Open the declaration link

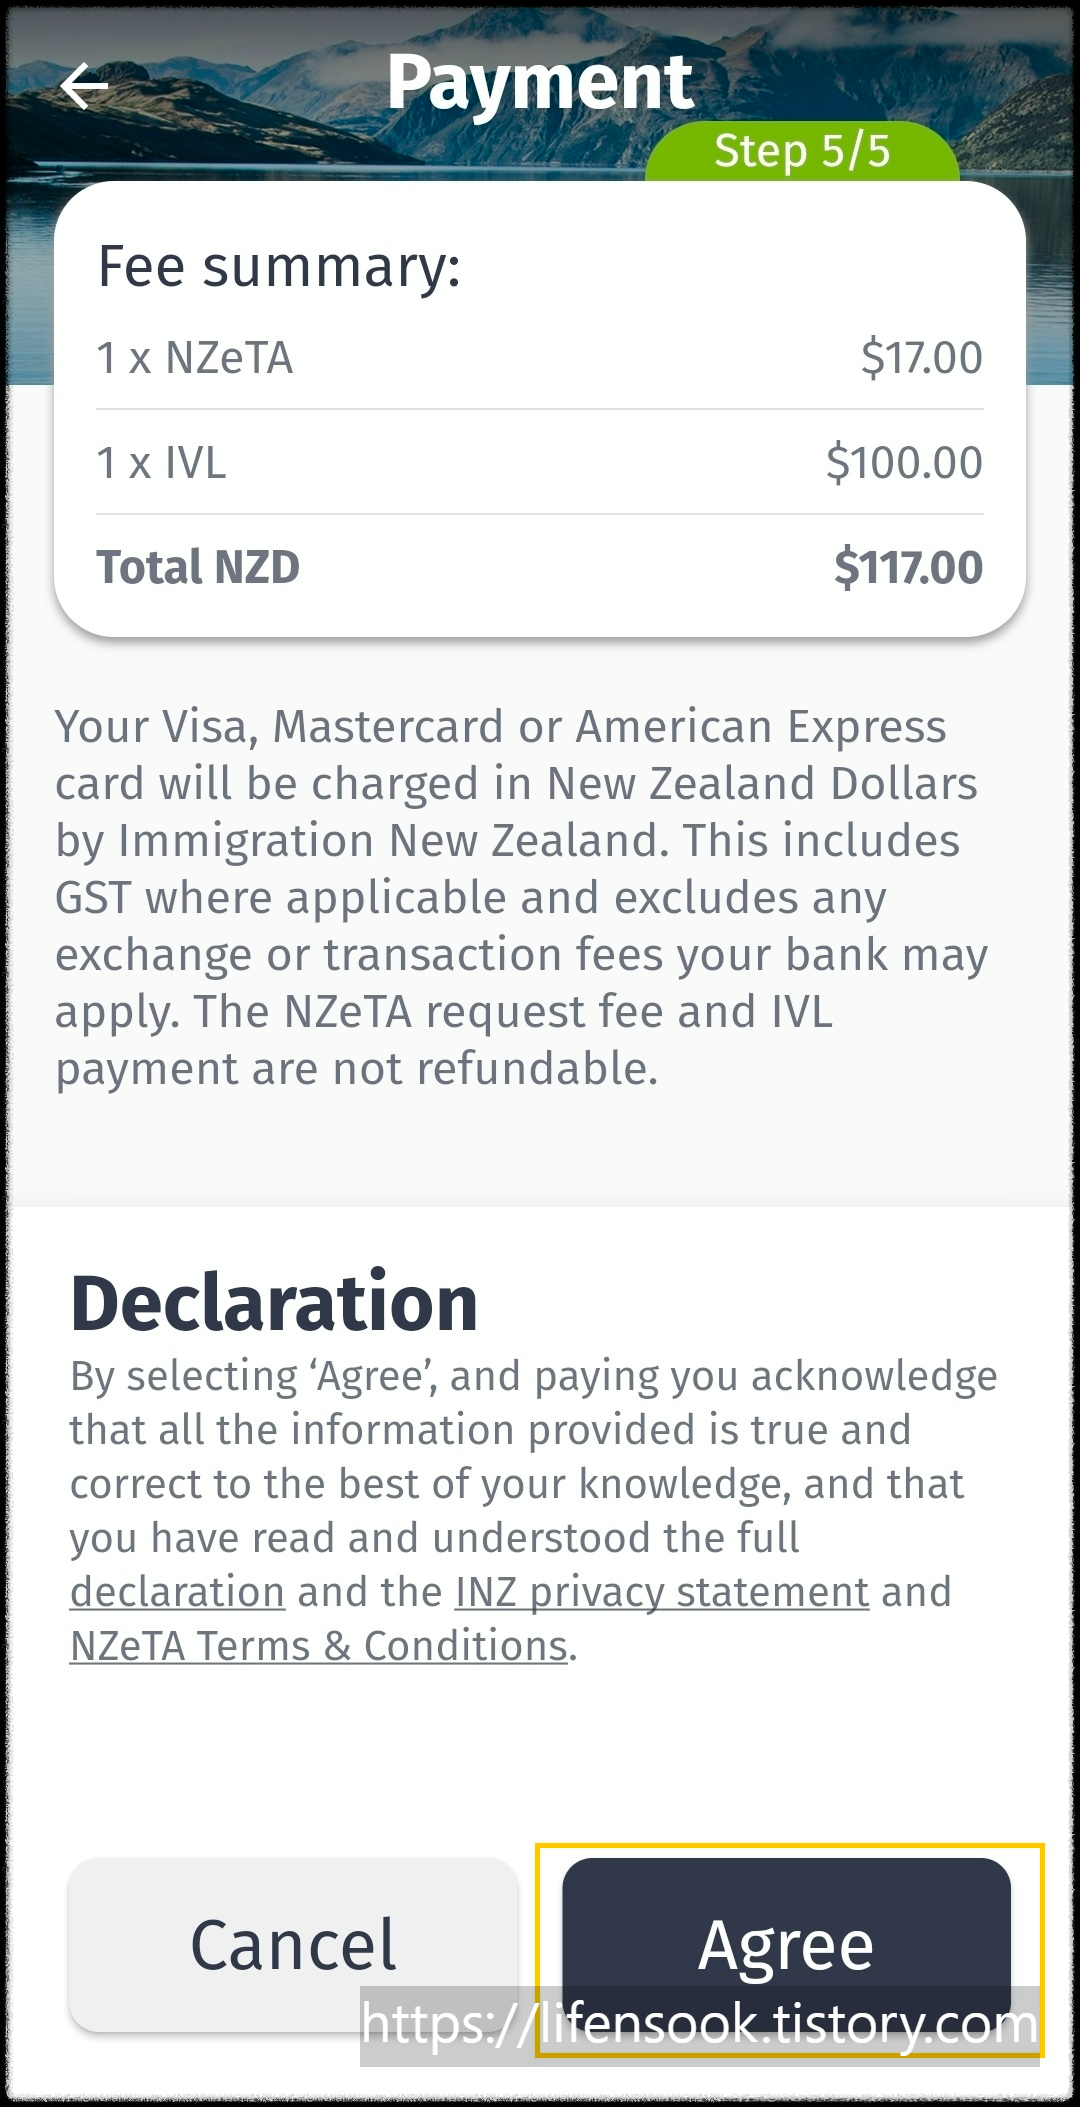pos(175,1592)
